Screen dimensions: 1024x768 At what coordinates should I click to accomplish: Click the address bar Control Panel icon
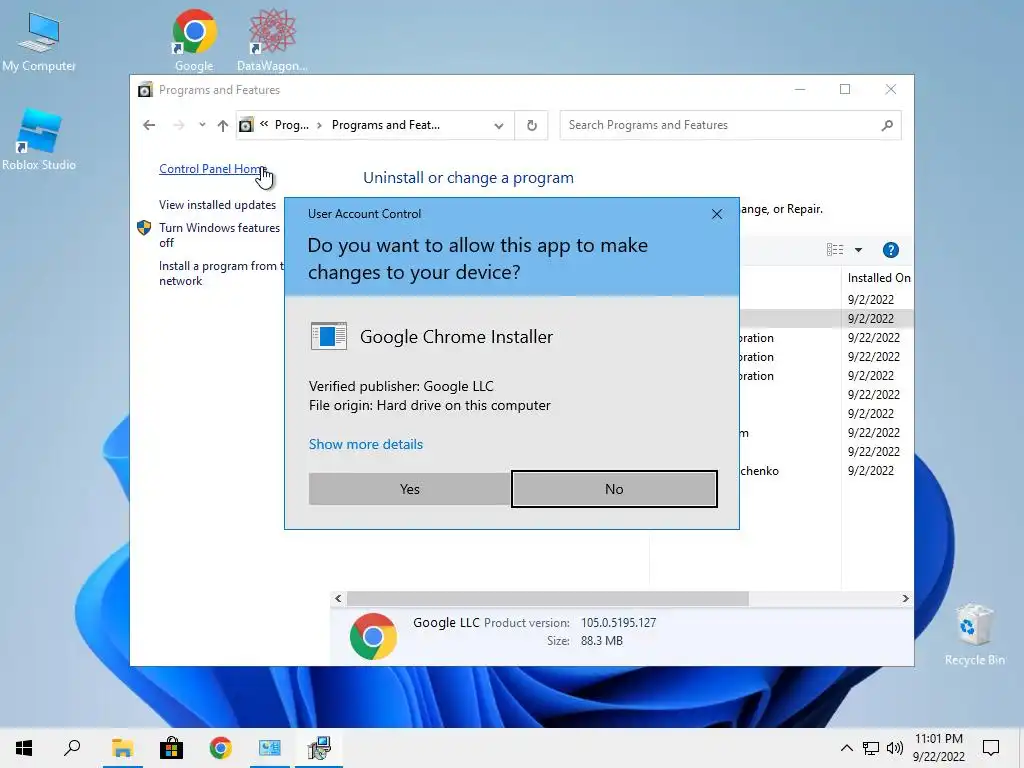click(x=246, y=125)
